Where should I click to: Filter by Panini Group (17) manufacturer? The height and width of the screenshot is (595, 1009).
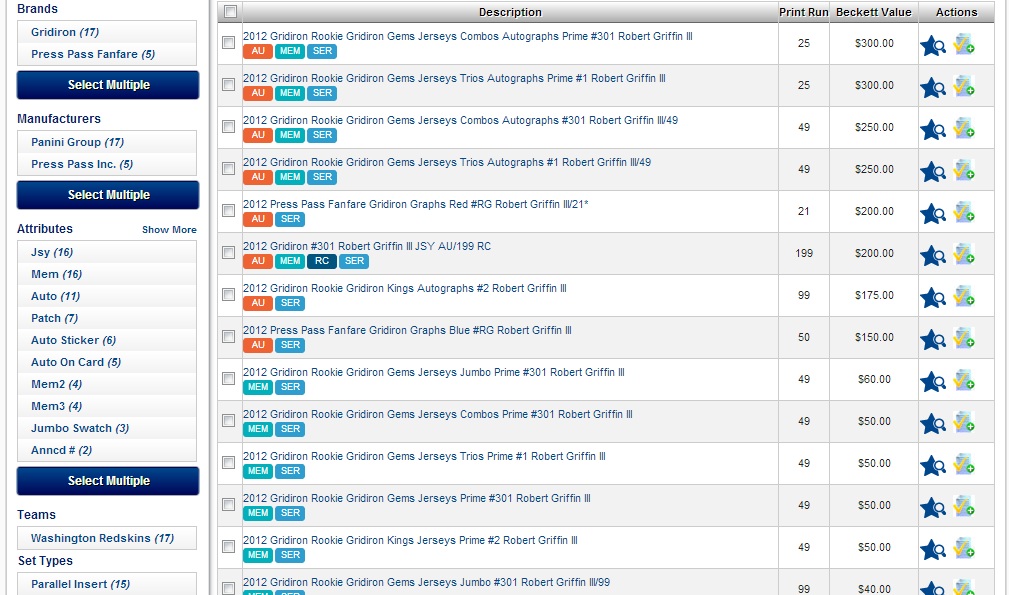pos(77,142)
